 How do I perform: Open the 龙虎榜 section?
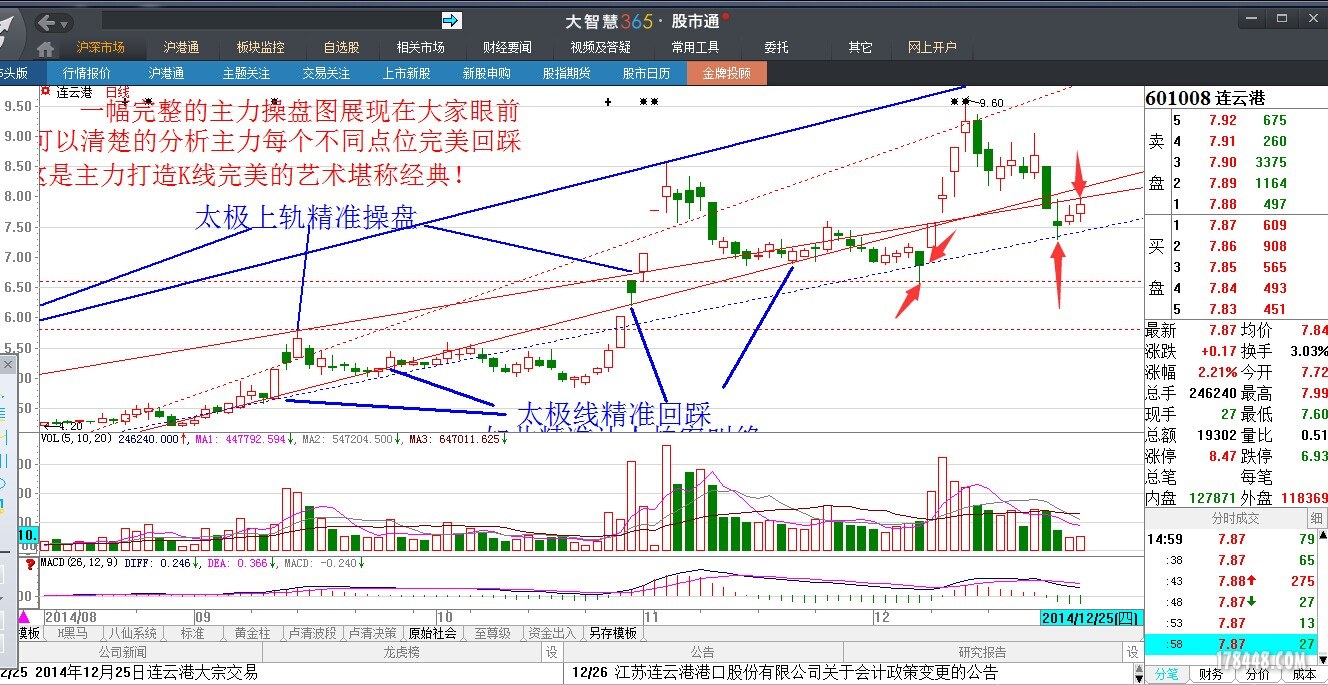pyautogui.click(x=400, y=652)
